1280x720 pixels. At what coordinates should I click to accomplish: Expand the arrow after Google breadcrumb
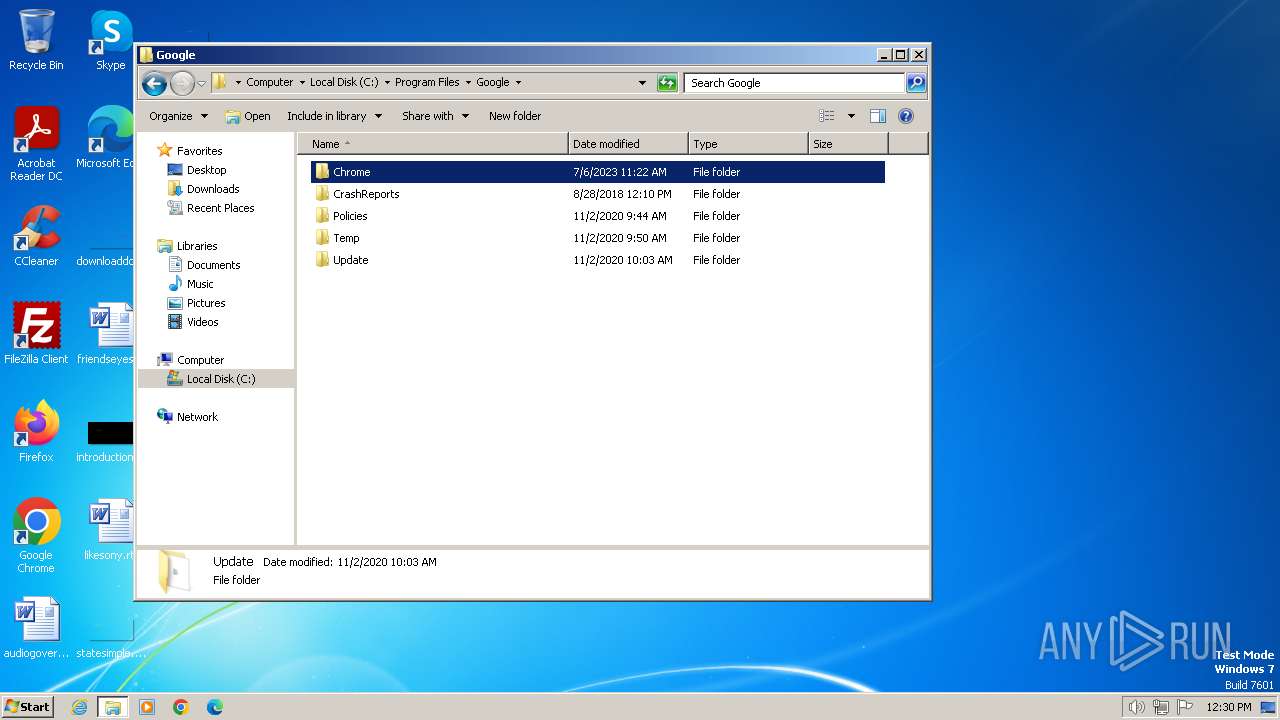point(518,83)
